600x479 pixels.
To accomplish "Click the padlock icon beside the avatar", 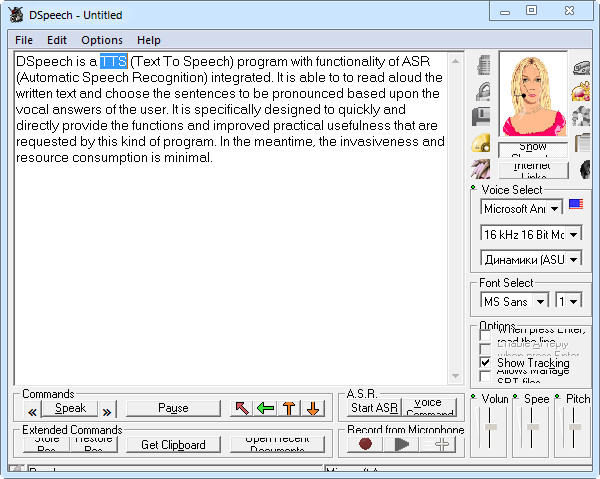I will [x=483, y=92].
